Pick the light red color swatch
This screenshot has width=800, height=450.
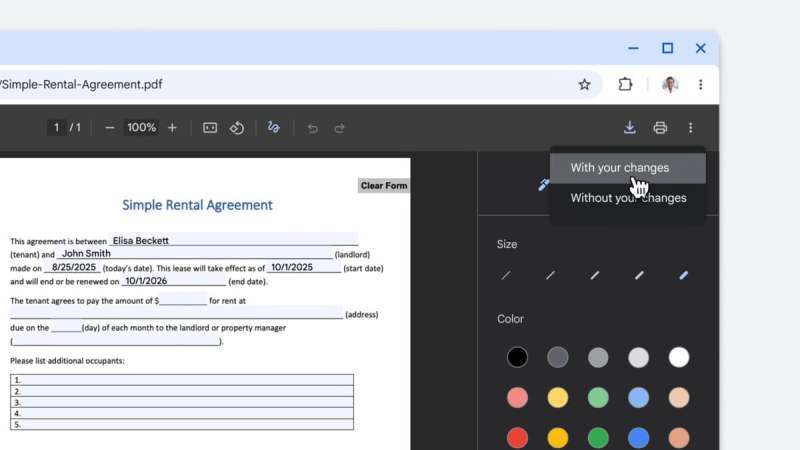coord(517,397)
